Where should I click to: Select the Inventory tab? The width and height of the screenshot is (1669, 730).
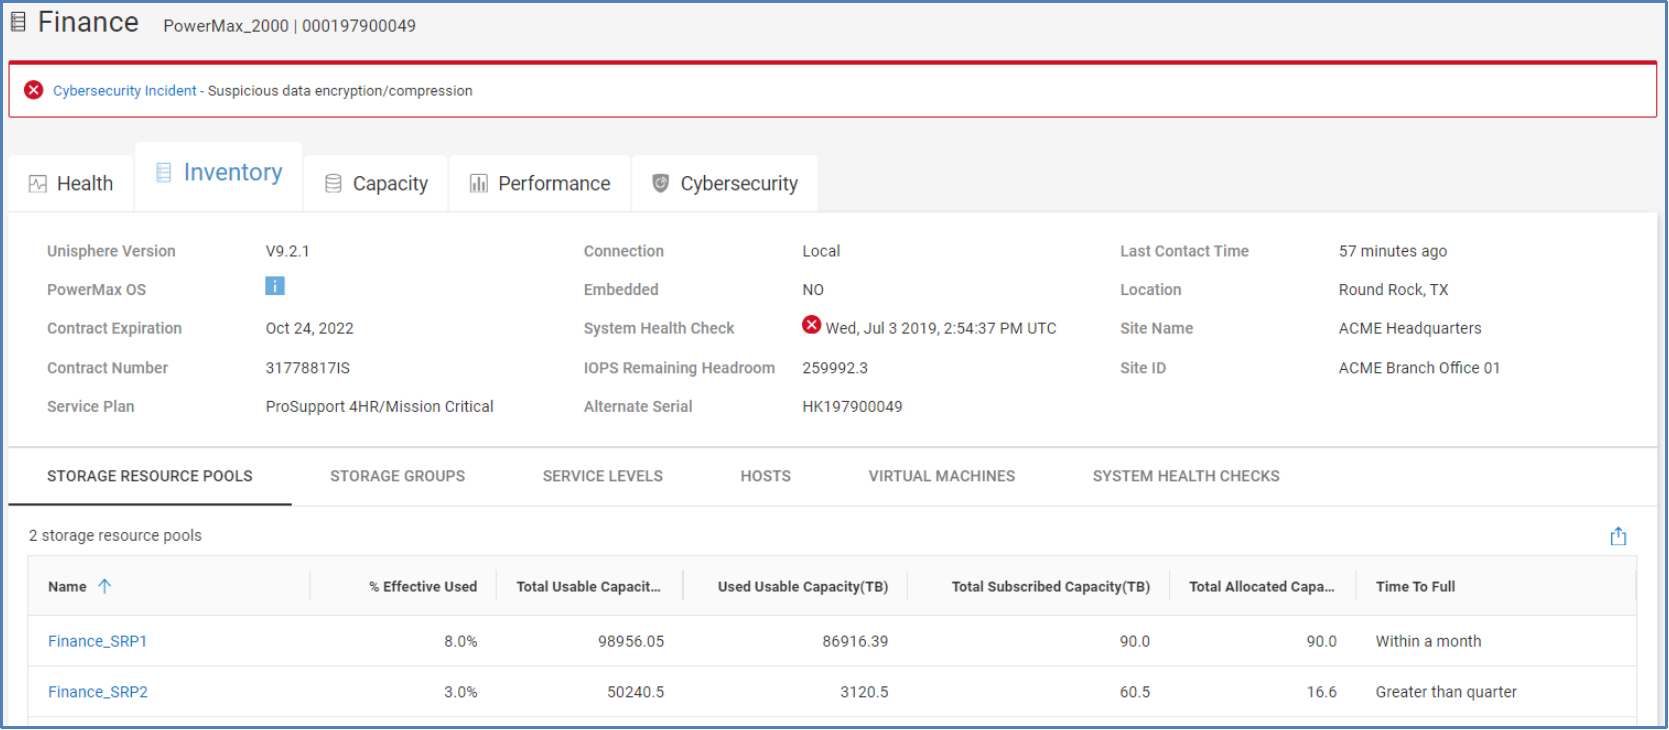tap(219, 173)
